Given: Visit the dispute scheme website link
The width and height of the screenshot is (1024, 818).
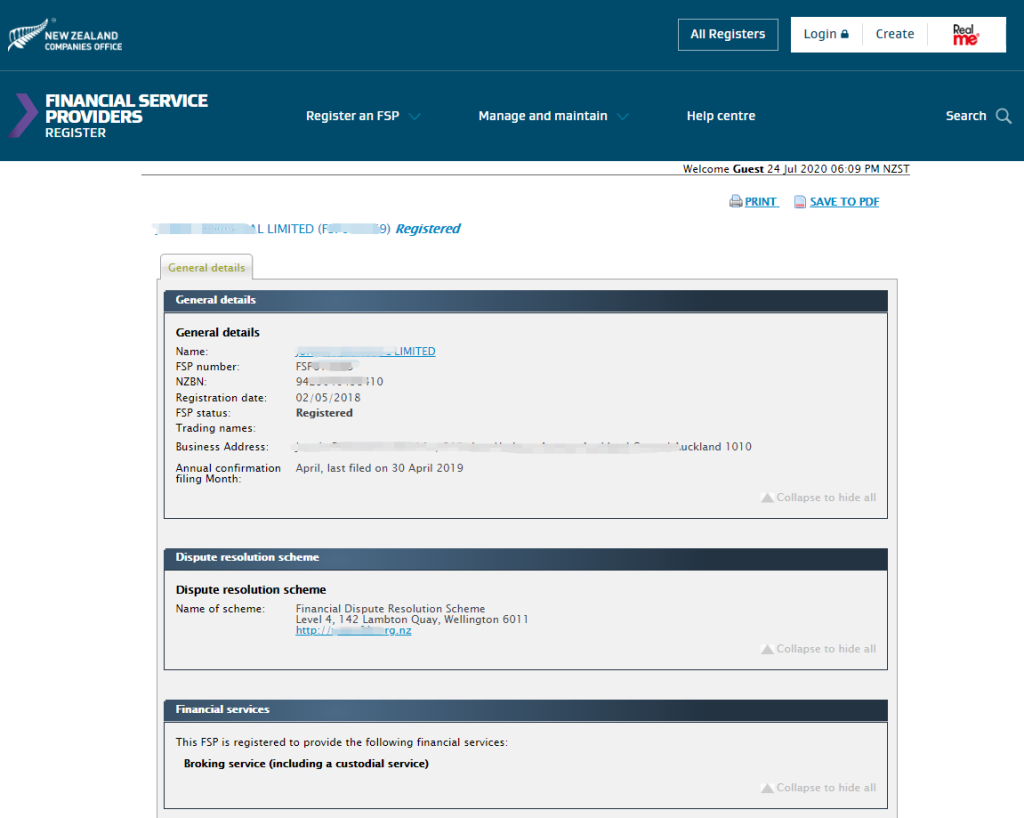Looking at the screenshot, I should pos(353,631).
